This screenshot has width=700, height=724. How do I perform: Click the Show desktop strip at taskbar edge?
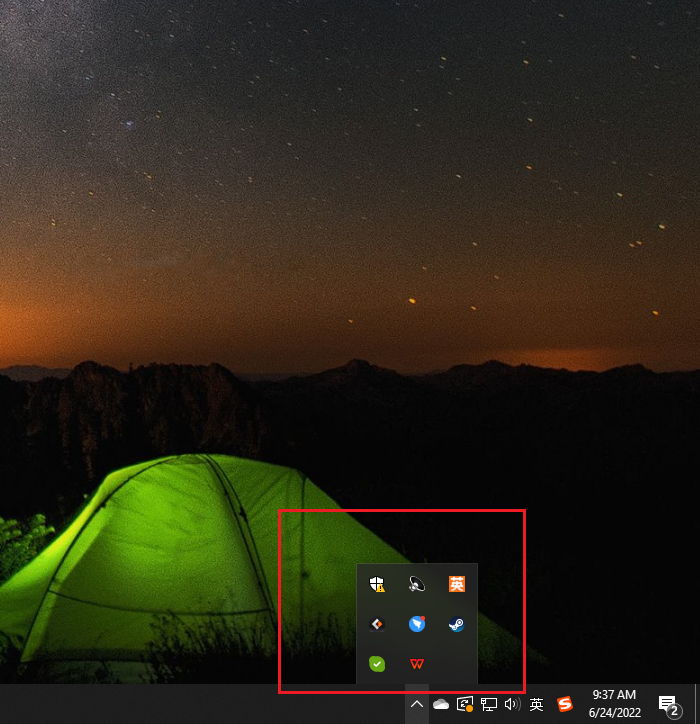tap(696, 704)
